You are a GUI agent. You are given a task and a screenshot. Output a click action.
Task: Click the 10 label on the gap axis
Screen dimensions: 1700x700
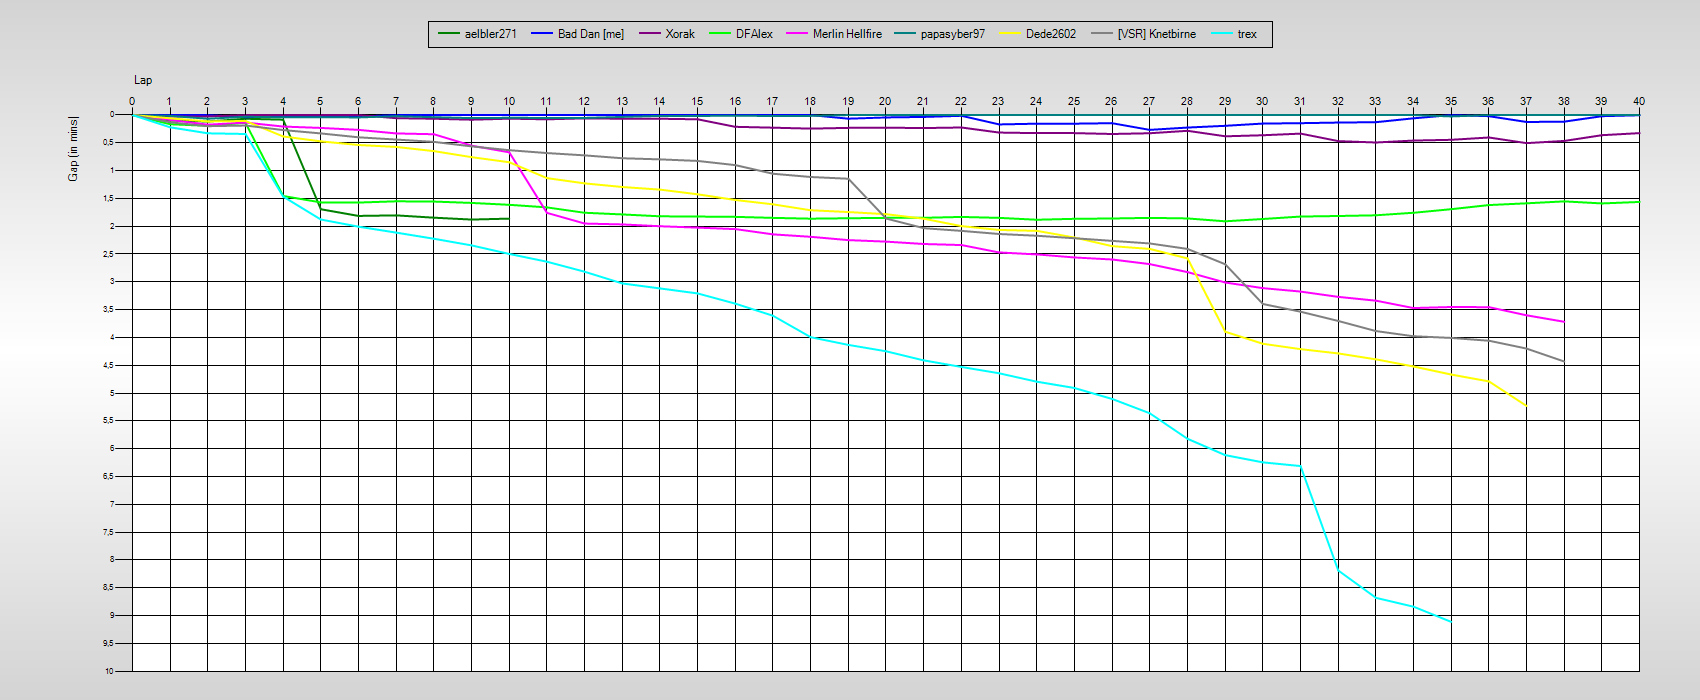coord(110,671)
